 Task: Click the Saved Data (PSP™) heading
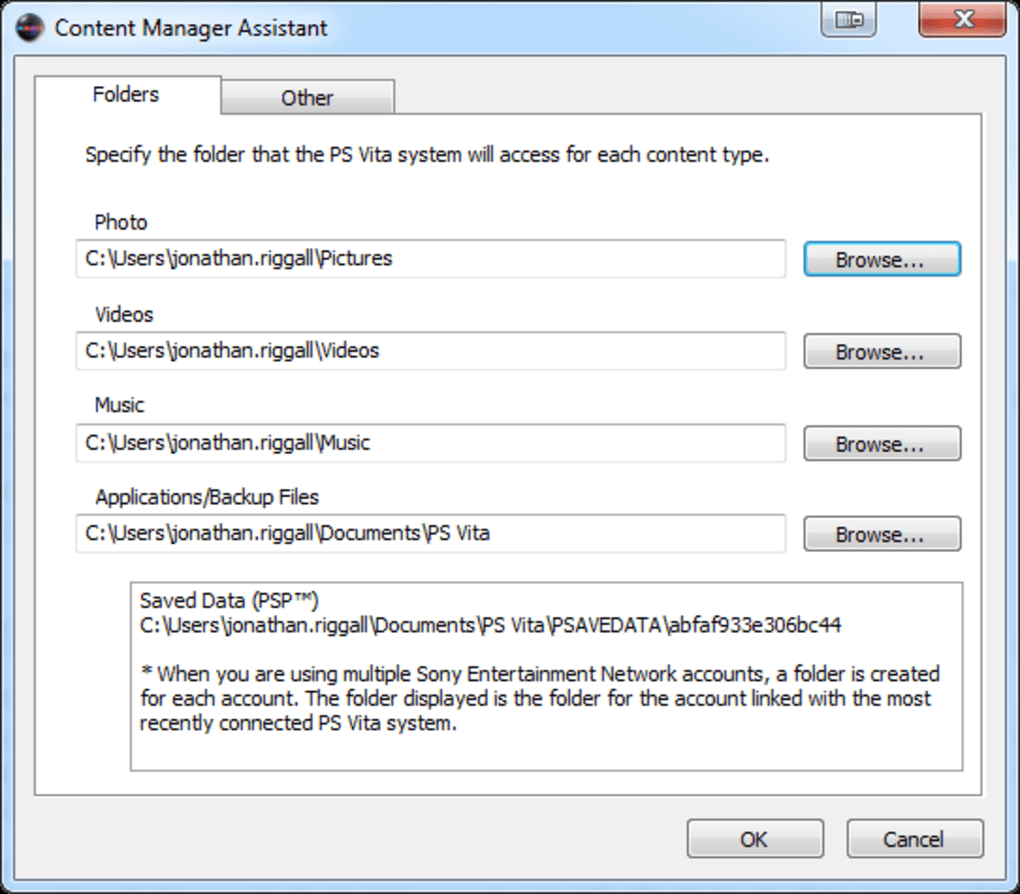click(229, 601)
